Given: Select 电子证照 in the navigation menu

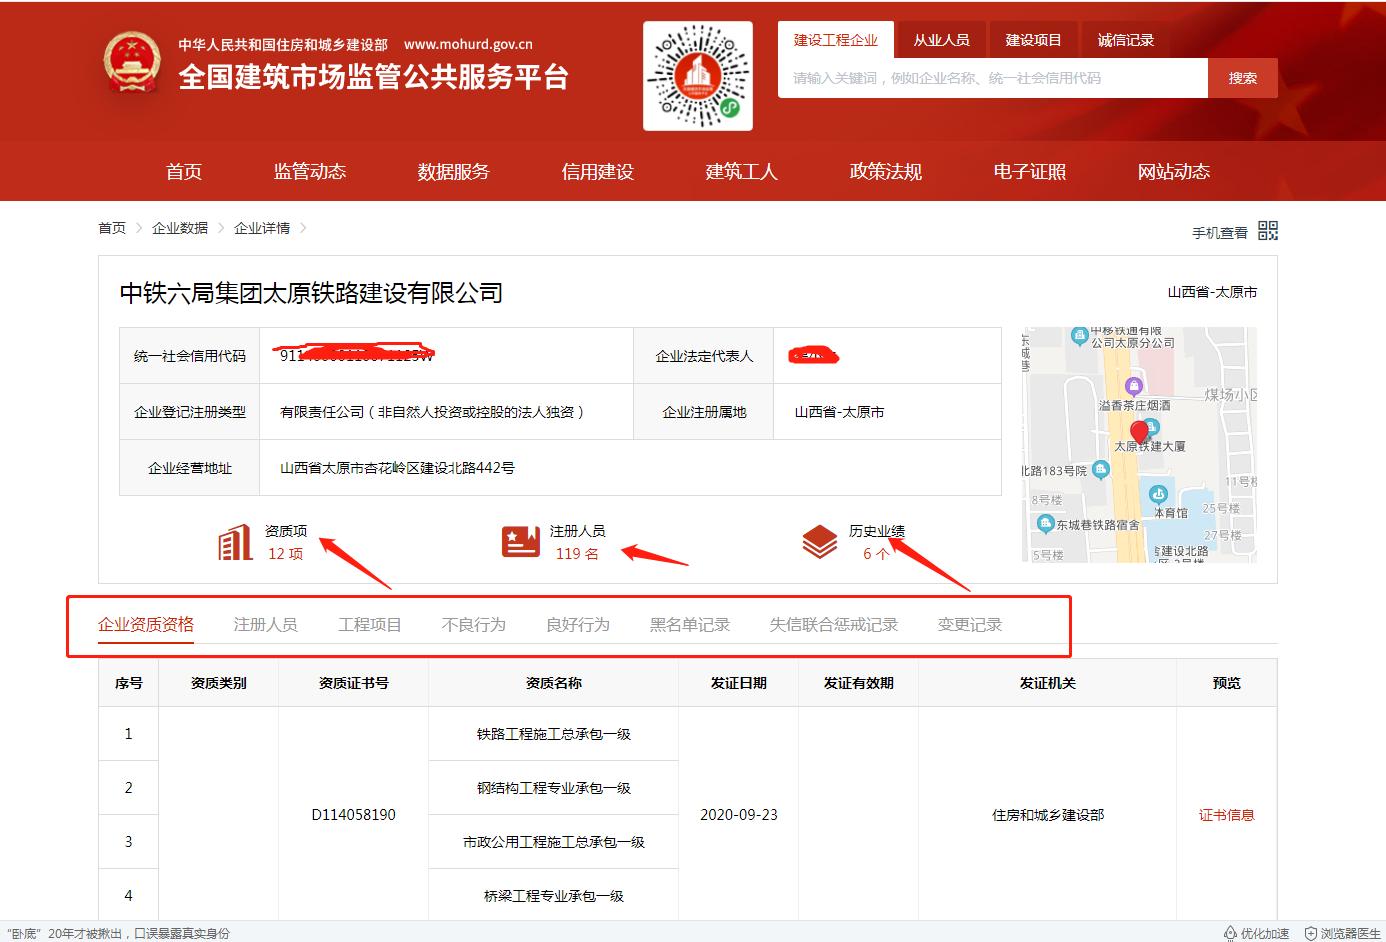Looking at the screenshot, I should click(x=1029, y=171).
